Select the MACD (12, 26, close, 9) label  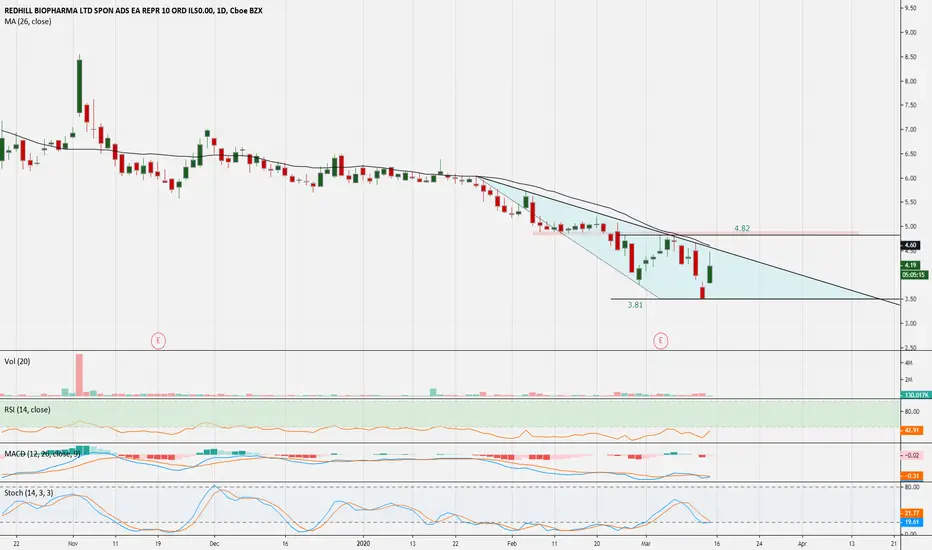[x=42, y=454]
